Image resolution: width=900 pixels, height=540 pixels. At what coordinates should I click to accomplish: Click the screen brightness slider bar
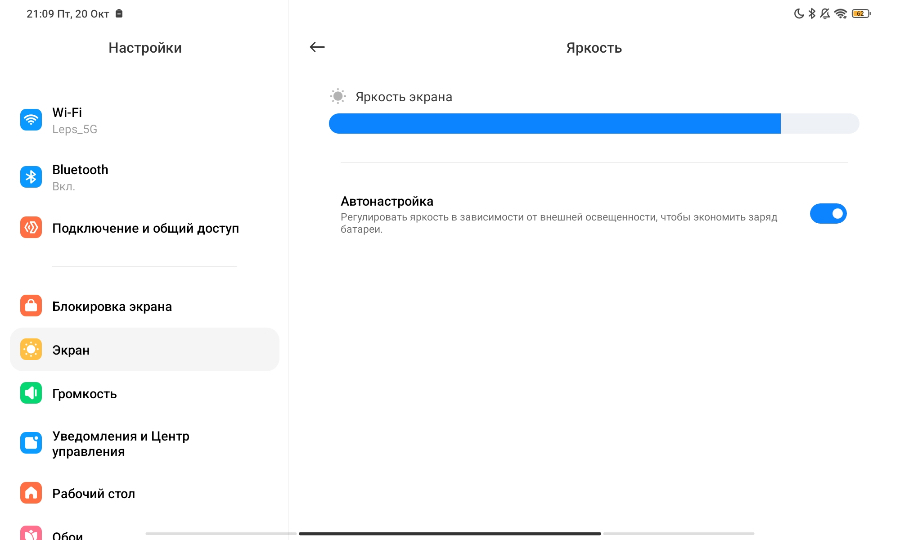593,123
